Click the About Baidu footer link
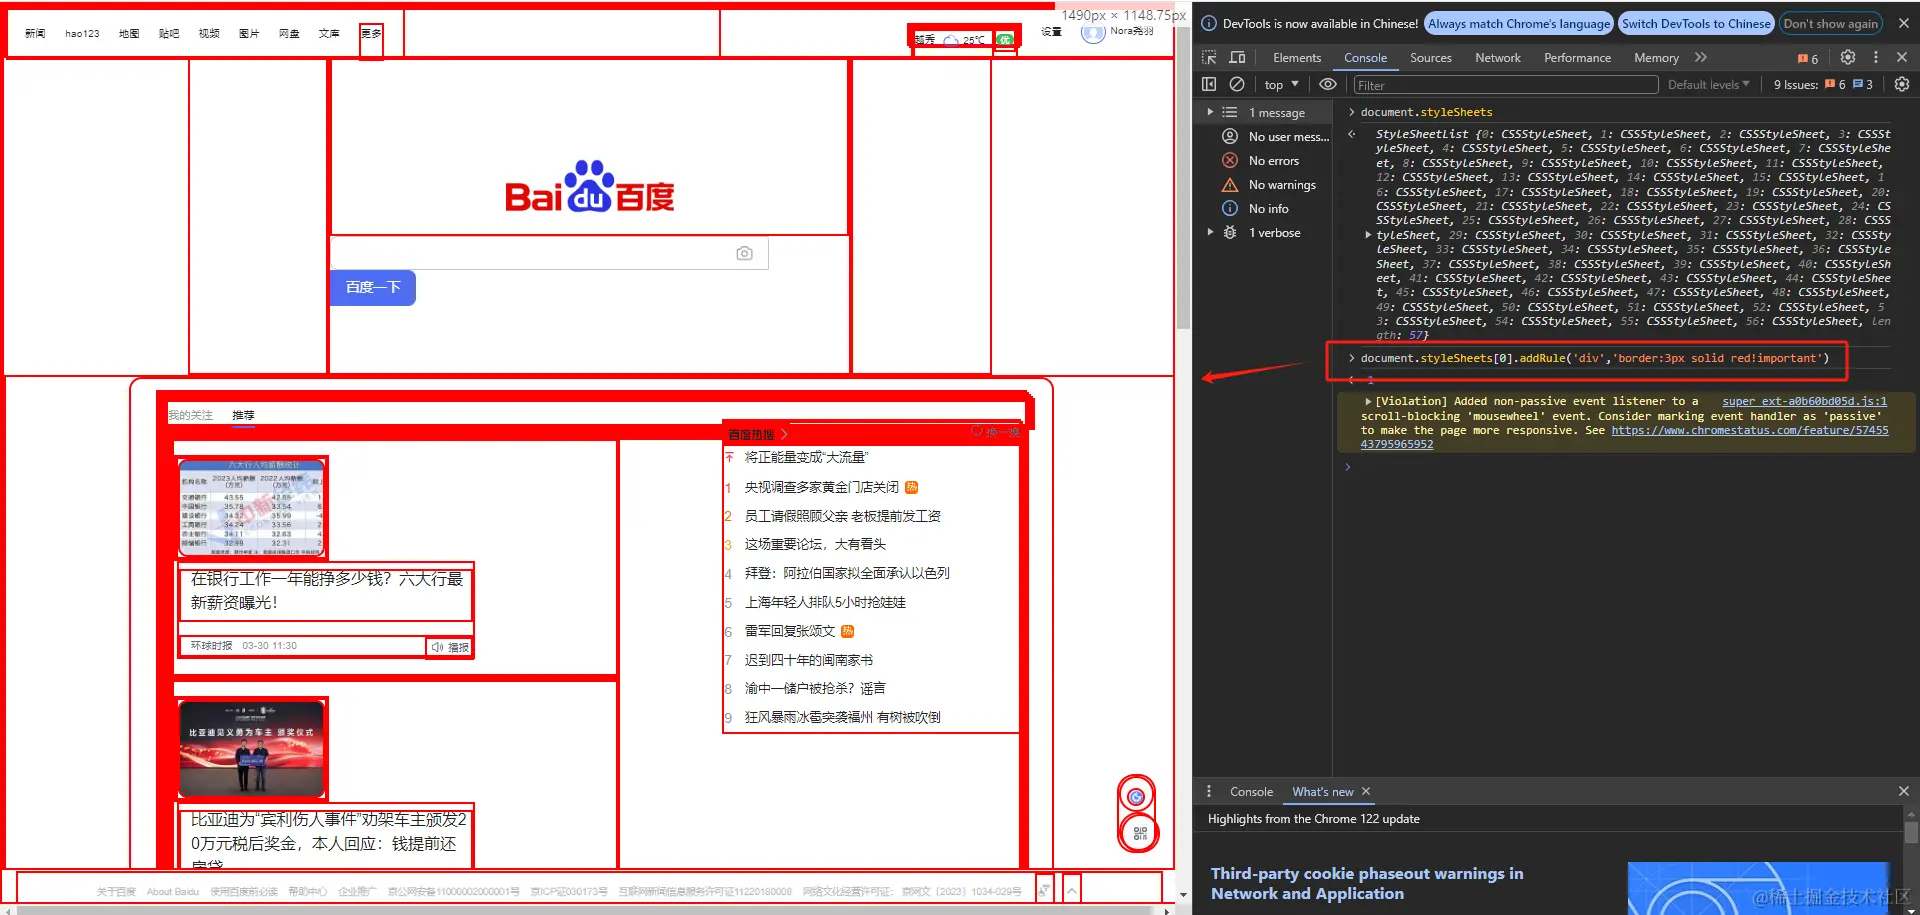Image resolution: width=1920 pixels, height=915 pixels. point(173,891)
